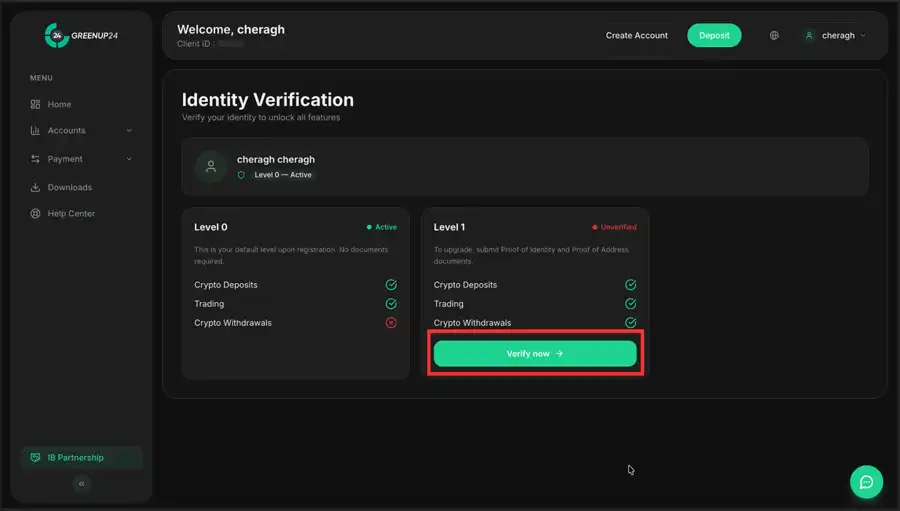Click Level 1 Crypto Deposits check icon

pyautogui.click(x=630, y=285)
